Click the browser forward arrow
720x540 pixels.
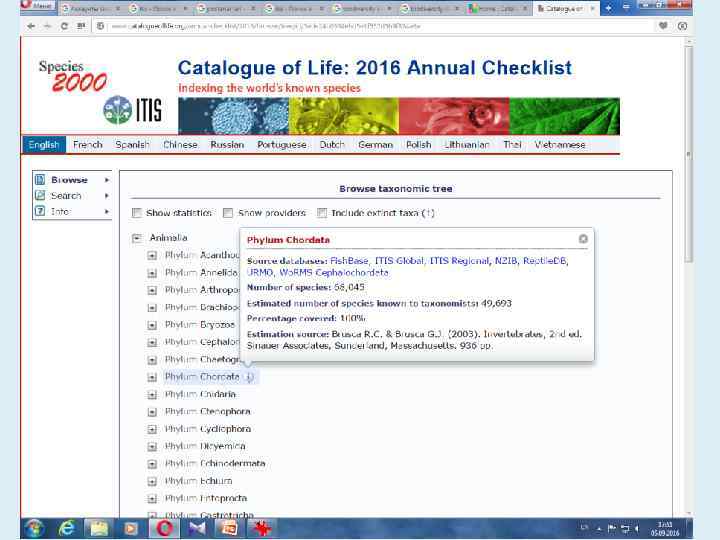coord(48,26)
